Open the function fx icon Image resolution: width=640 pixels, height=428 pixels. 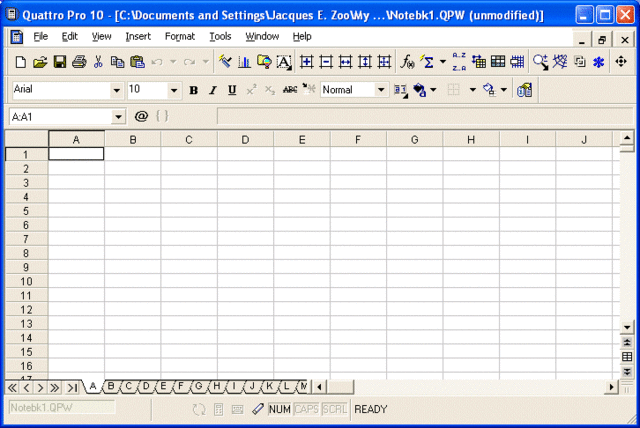pos(407,62)
